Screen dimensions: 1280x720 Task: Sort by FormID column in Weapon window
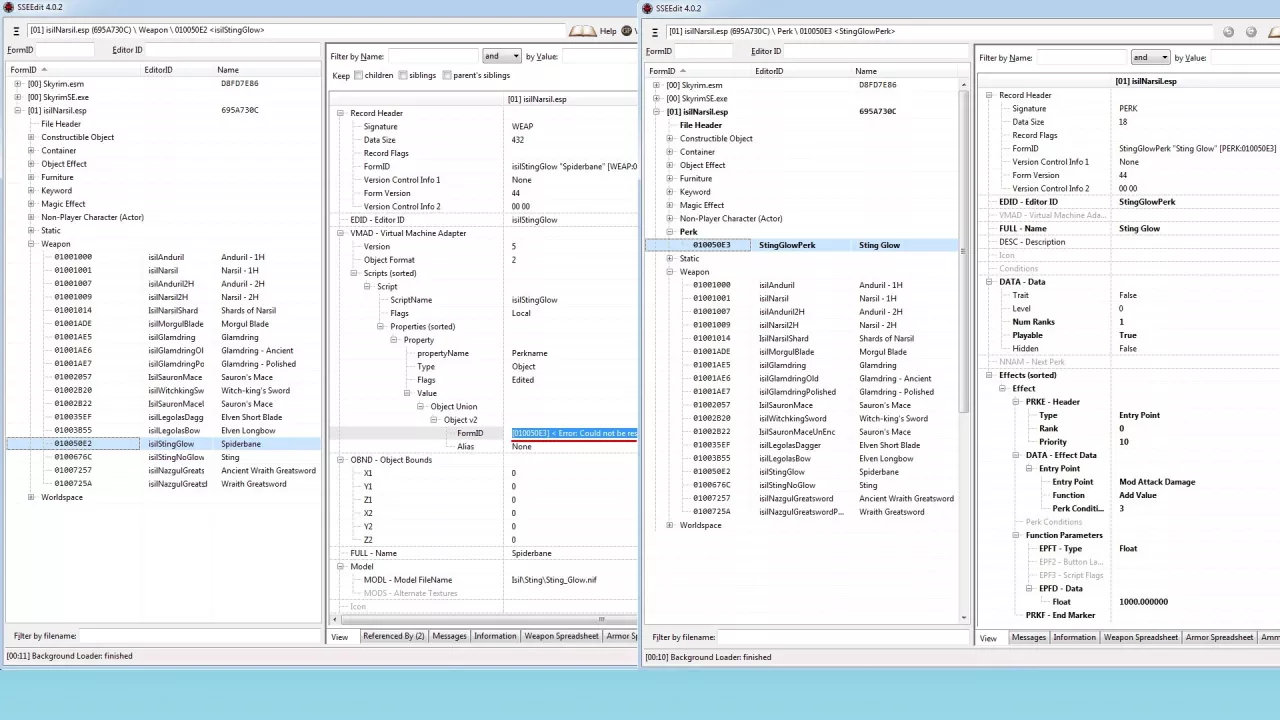[72, 70]
